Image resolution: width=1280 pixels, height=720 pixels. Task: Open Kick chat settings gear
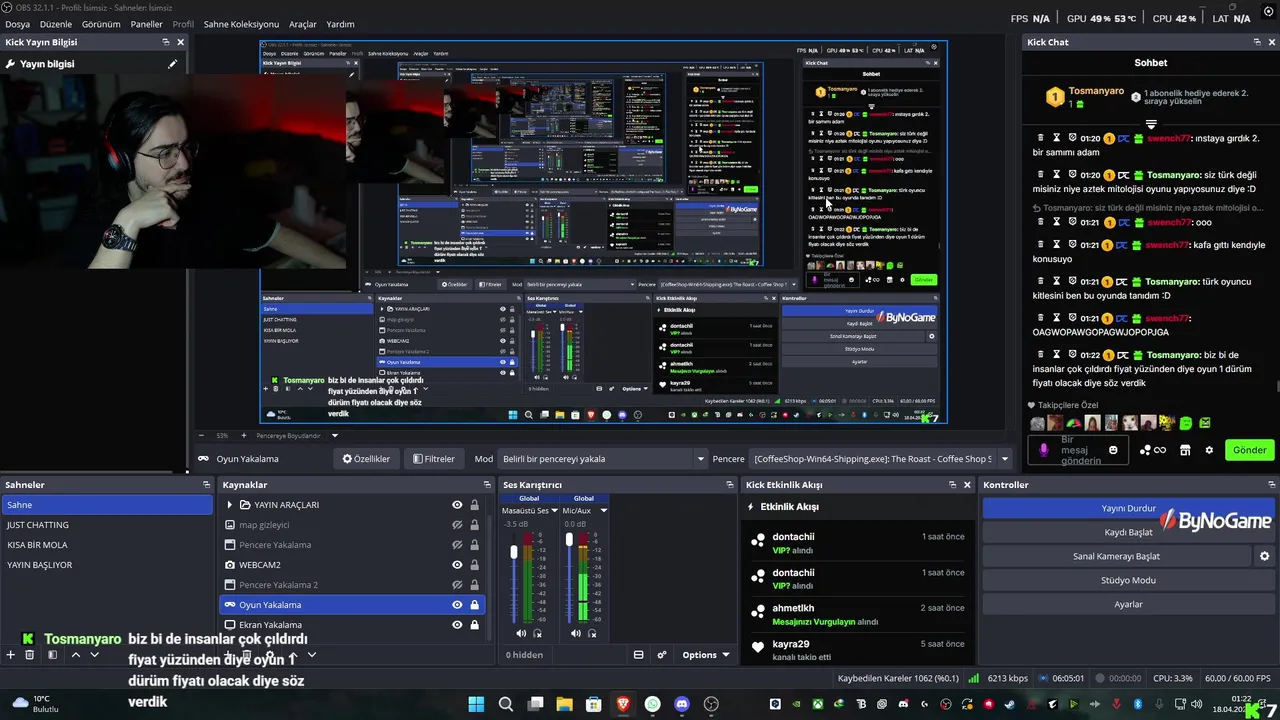tap(1209, 450)
